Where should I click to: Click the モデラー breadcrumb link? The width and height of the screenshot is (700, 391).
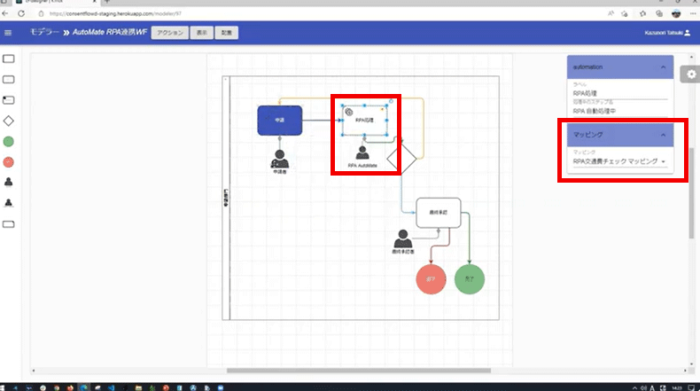click(44, 32)
